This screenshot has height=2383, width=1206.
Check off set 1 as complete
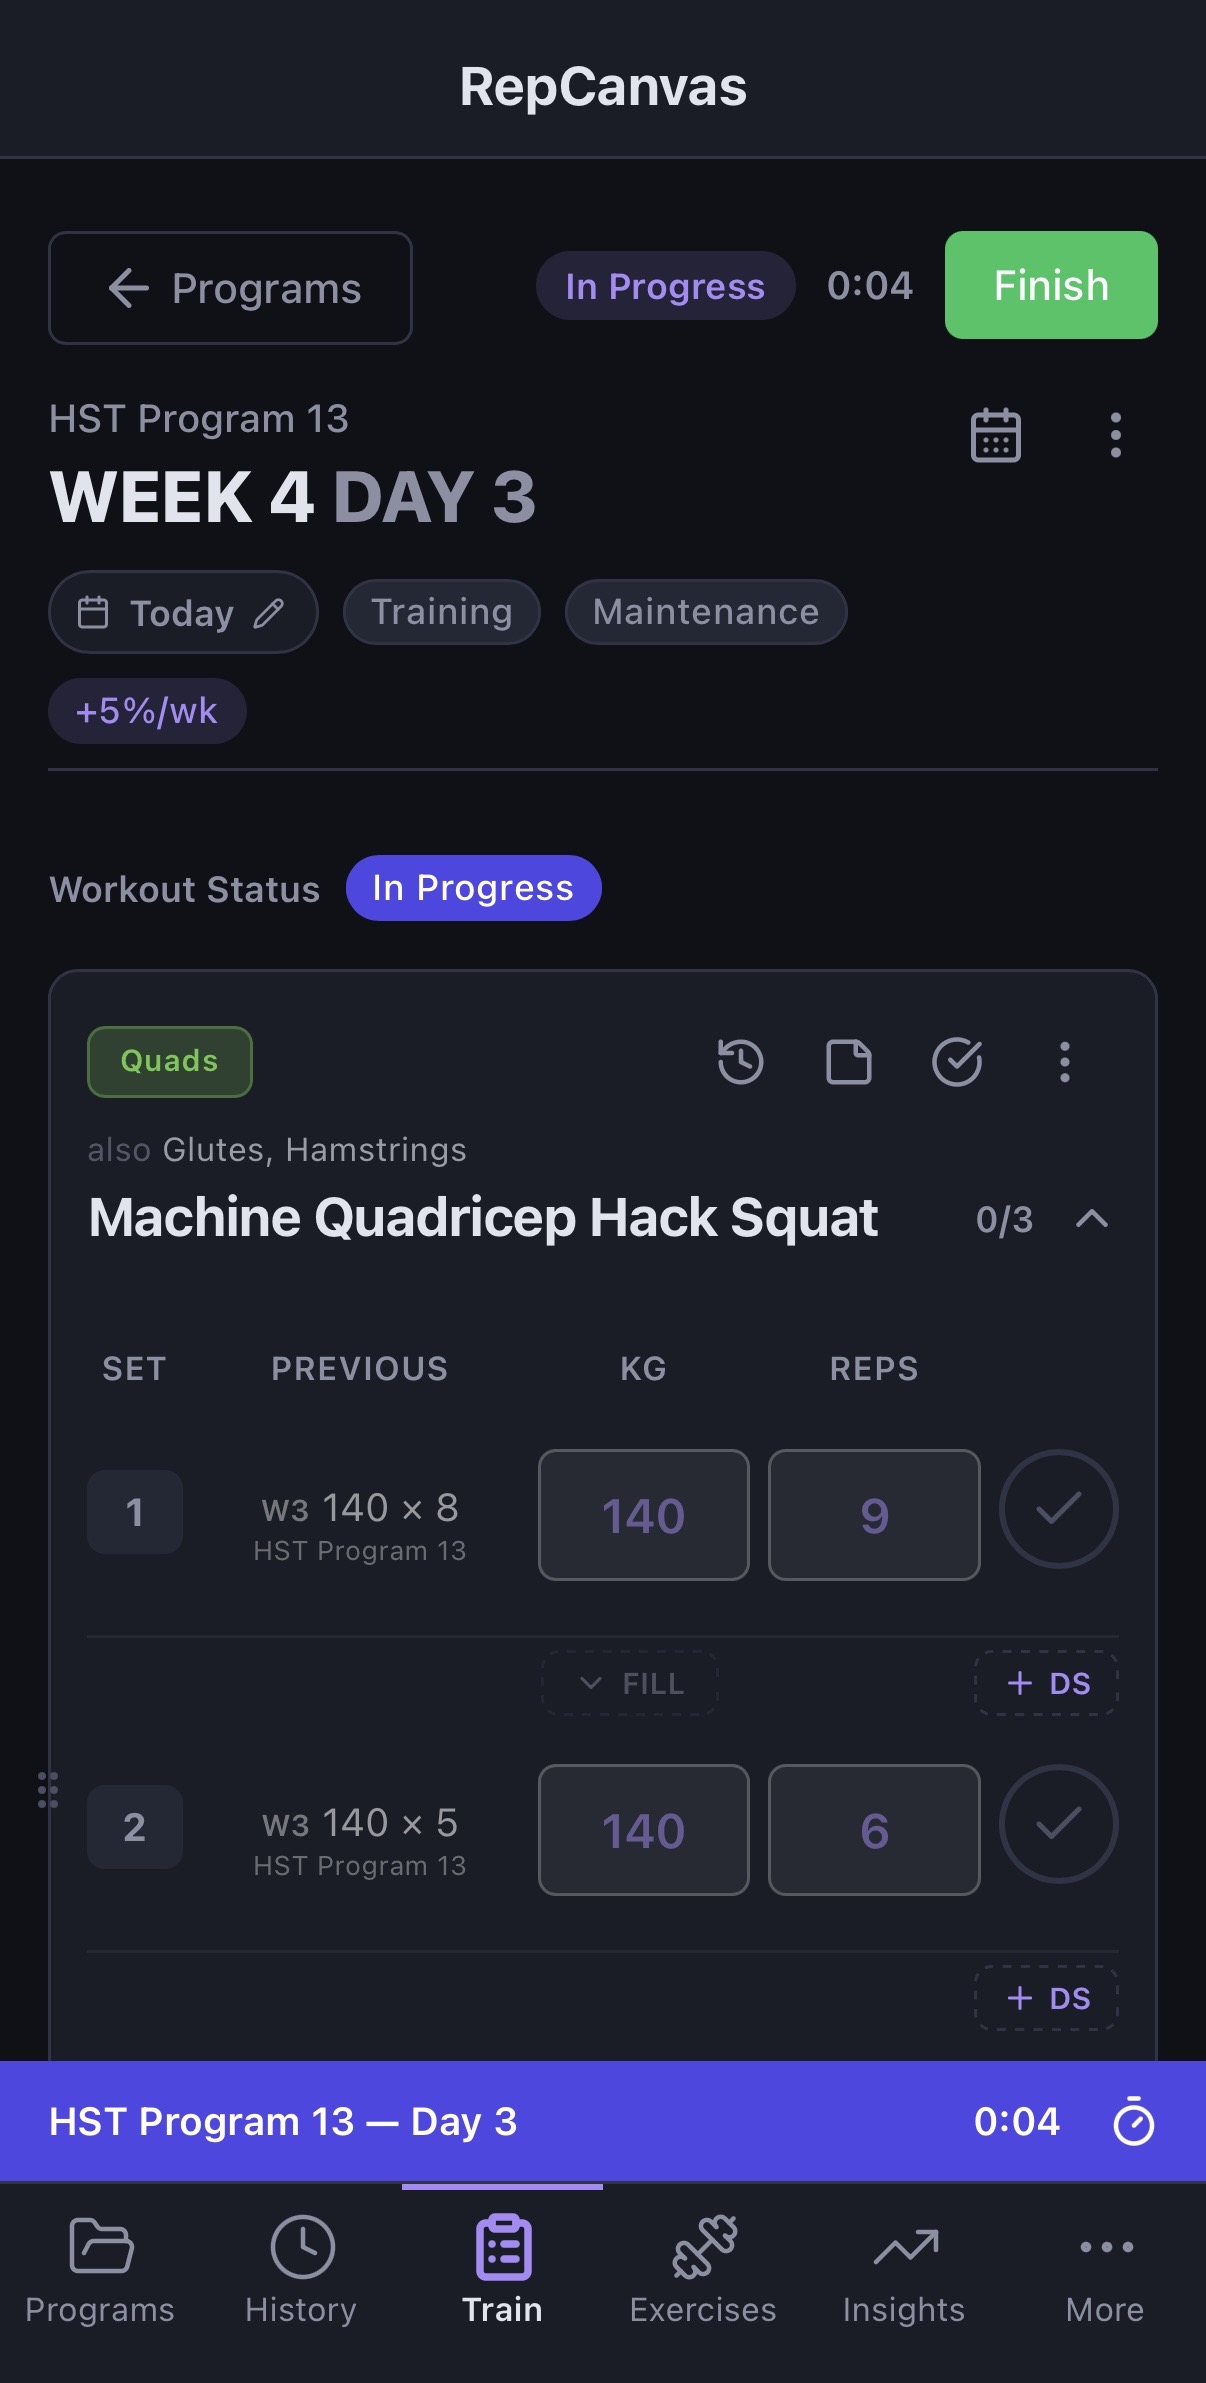(1059, 1510)
